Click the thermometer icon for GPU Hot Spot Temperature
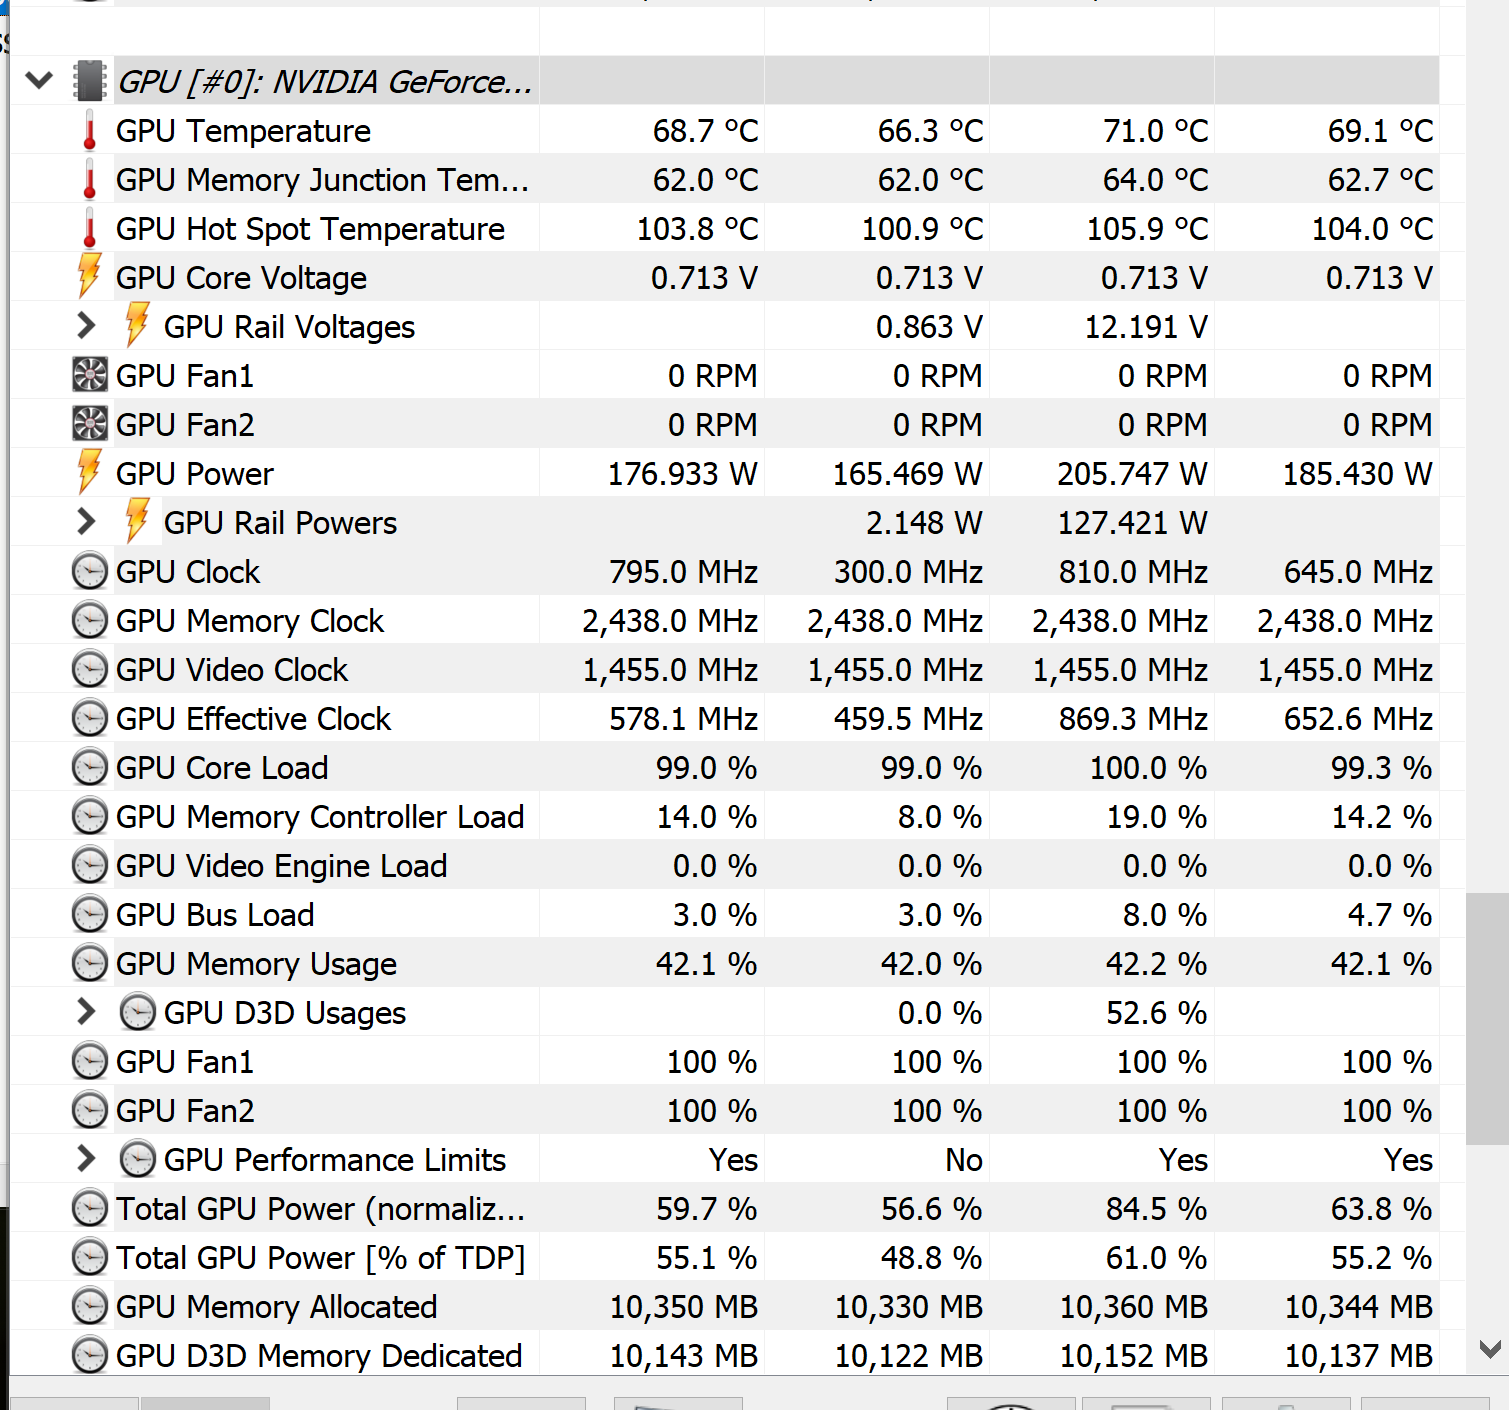Image resolution: width=1509 pixels, height=1410 pixels. [90, 229]
